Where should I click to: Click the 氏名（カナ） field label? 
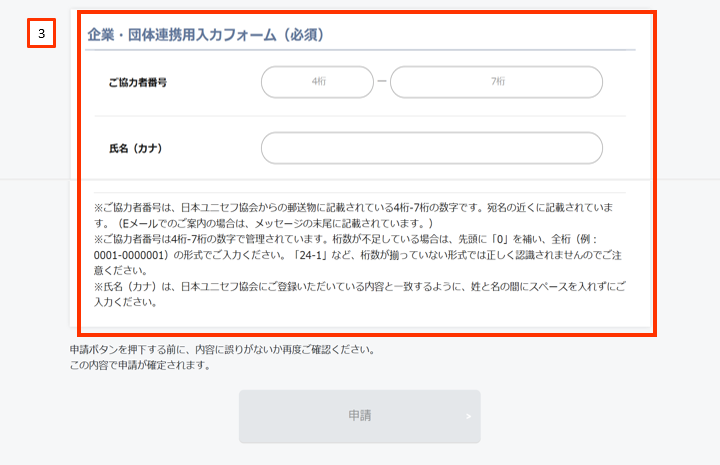tap(135, 149)
